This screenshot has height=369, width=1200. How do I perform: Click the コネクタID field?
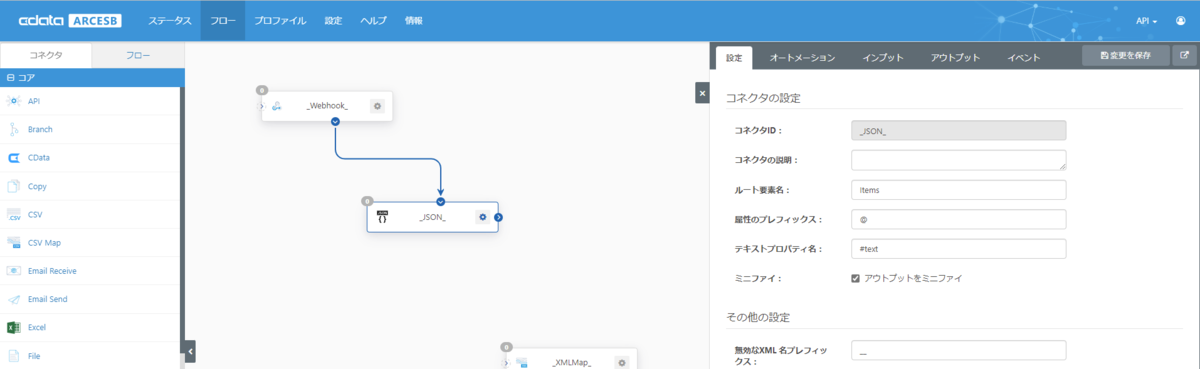point(958,130)
